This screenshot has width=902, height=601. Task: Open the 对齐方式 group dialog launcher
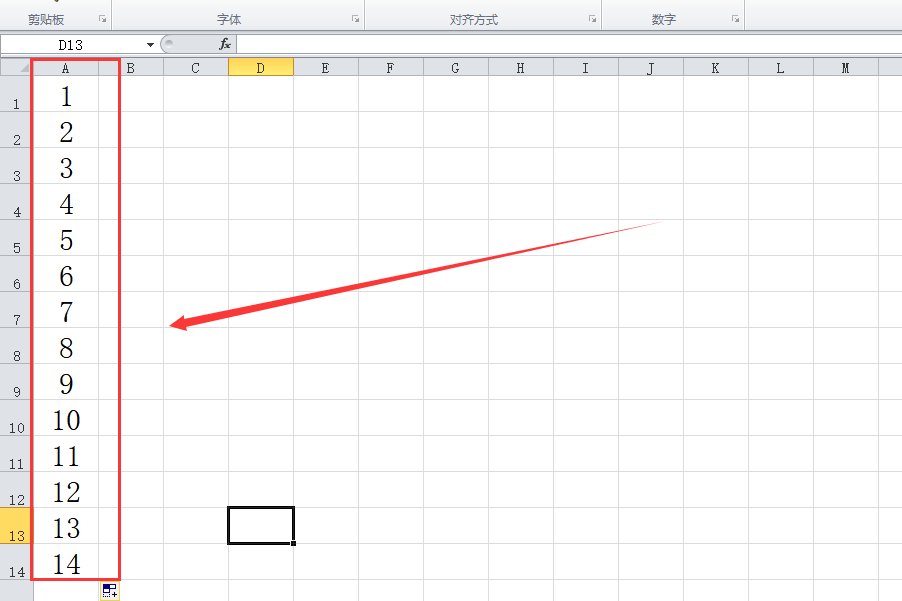(592, 19)
